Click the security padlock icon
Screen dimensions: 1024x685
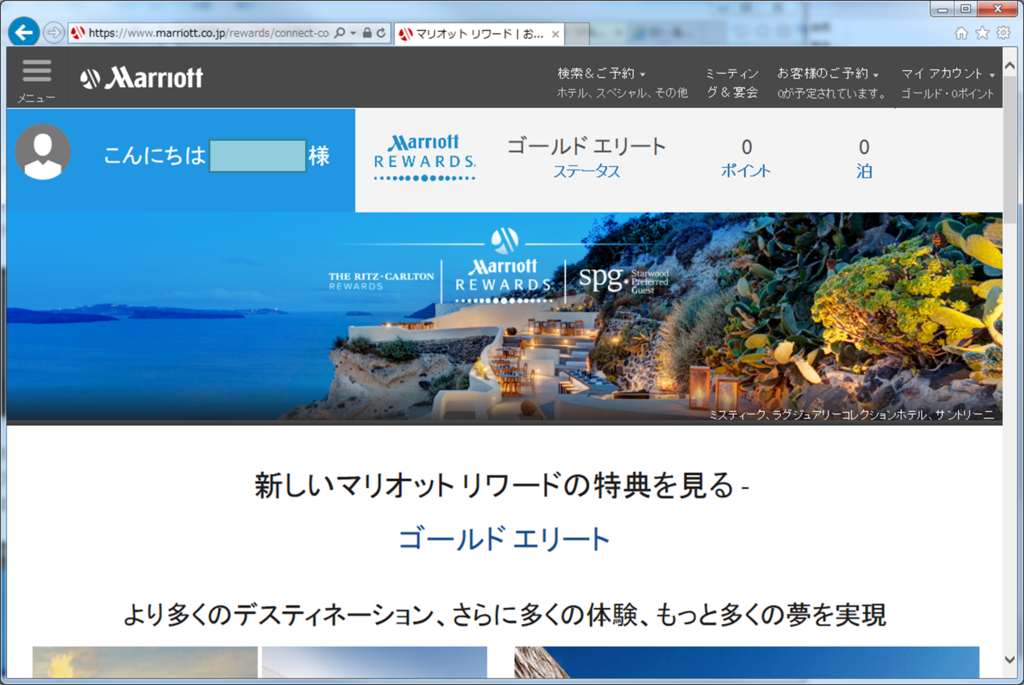[x=367, y=33]
